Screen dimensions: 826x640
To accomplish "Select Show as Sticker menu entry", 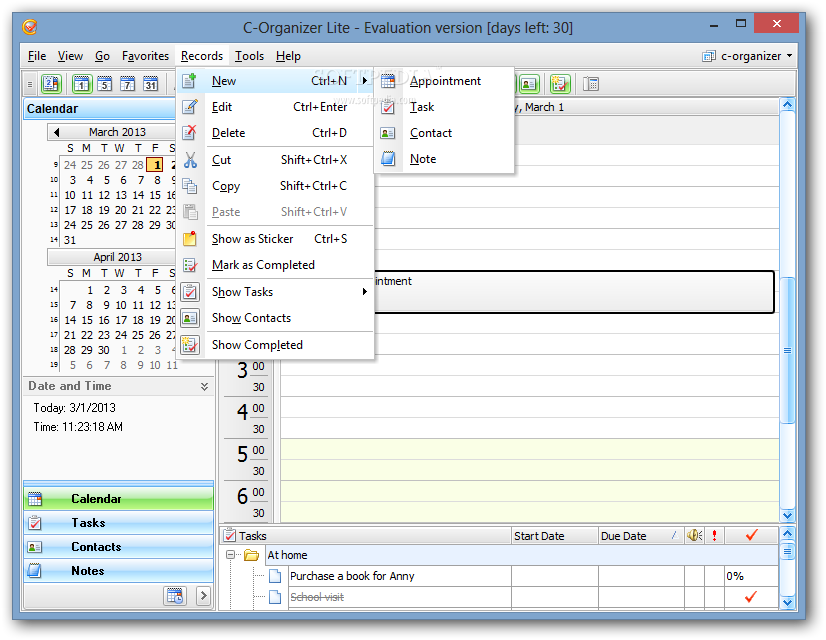I will coord(275,239).
